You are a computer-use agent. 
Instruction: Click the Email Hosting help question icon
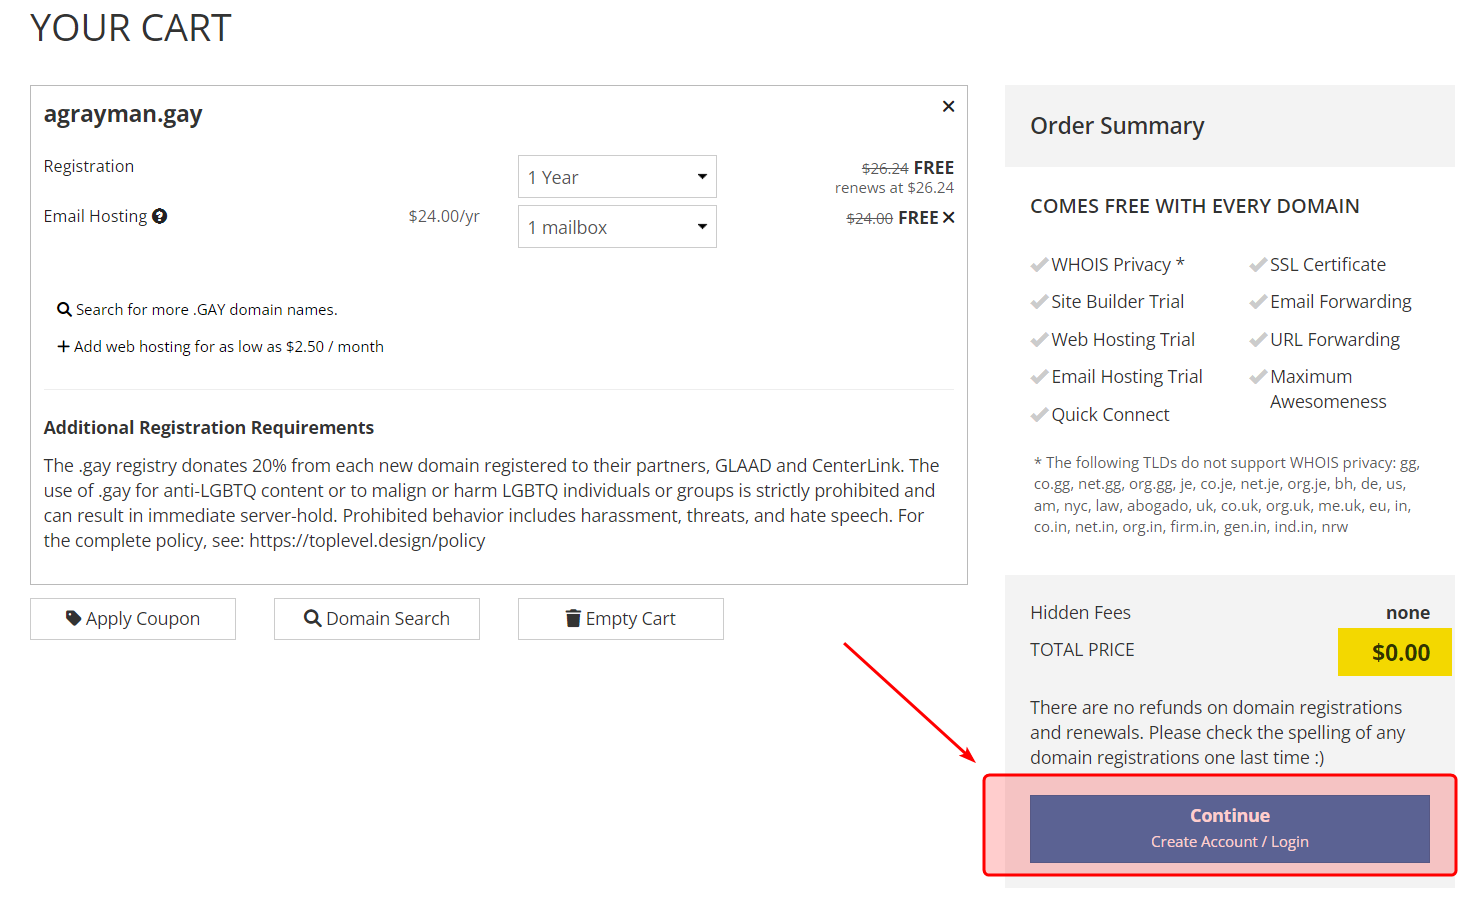tap(160, 216)
